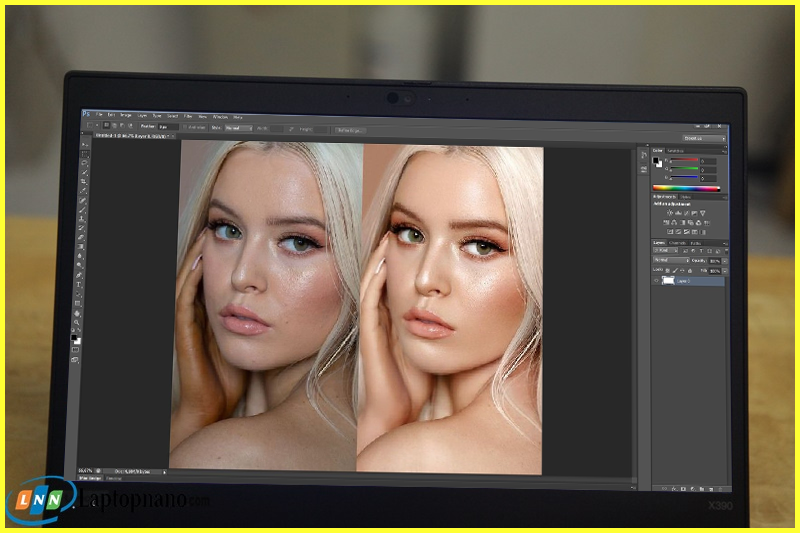Open the Essentials workspace dropdown

pyautogui.click(x=703, y=138)
